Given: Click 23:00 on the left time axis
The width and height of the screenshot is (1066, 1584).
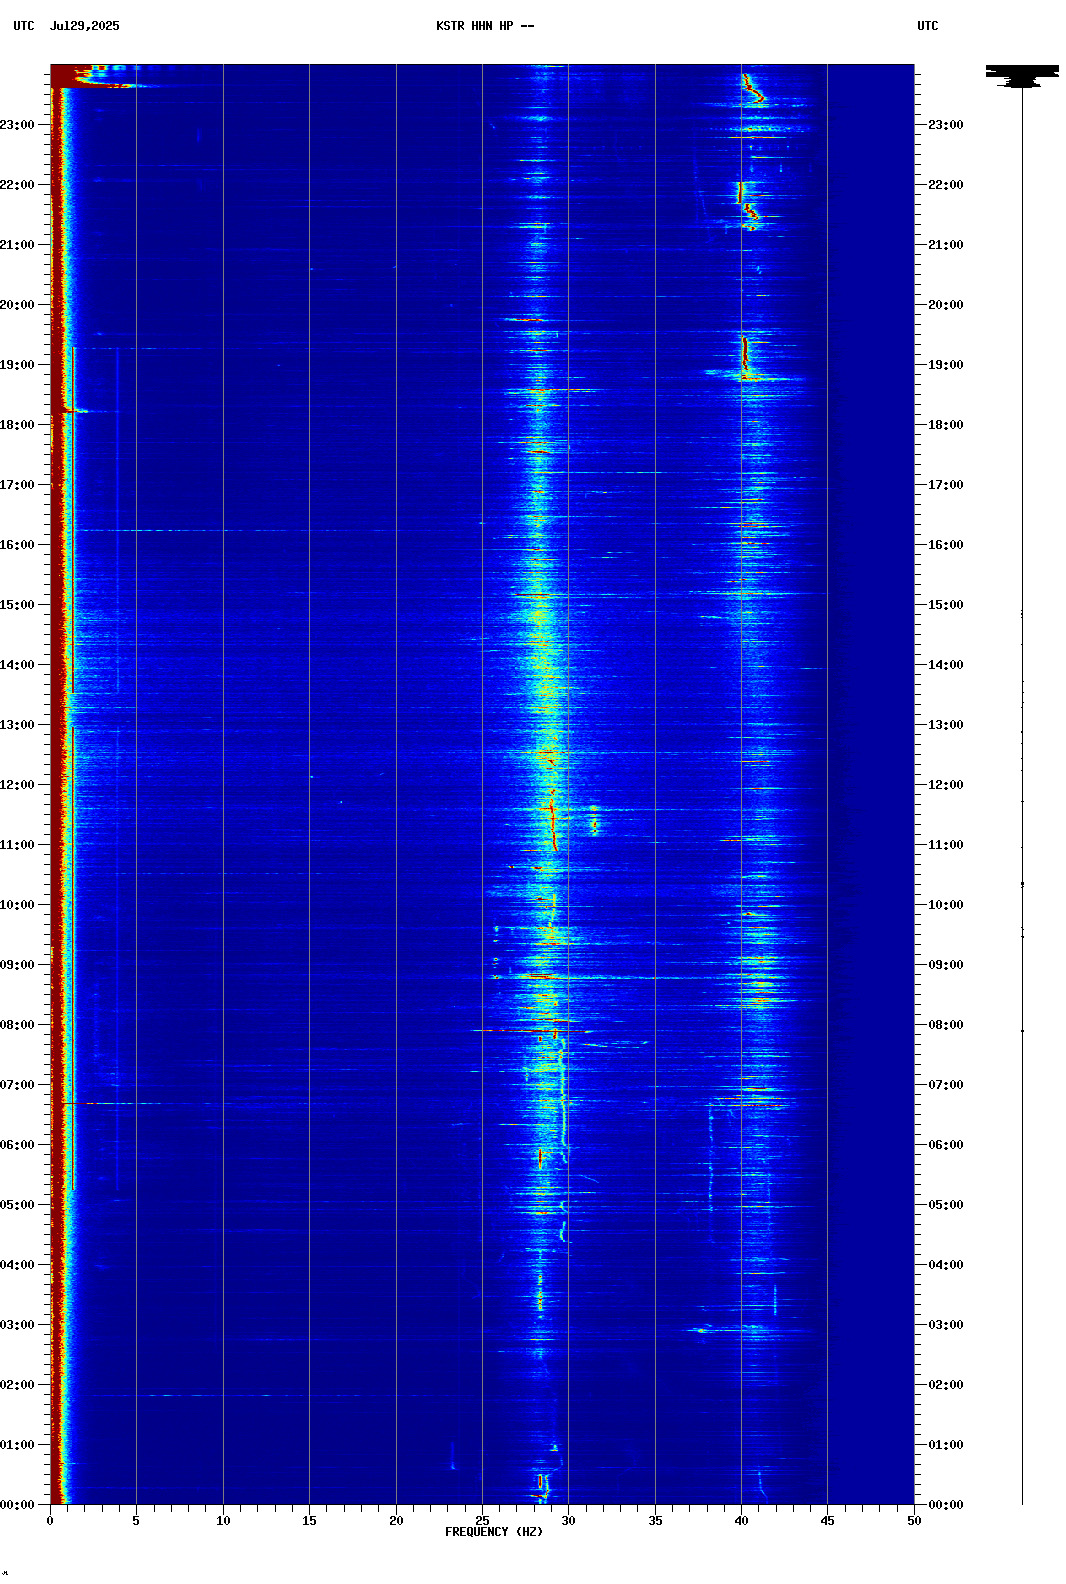Looking at the screenshot, I should [x=17, y=125].
